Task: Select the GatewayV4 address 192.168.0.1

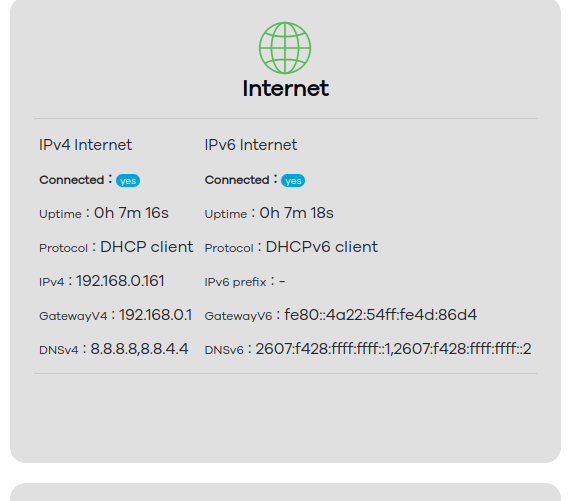Action: (155, 315)
